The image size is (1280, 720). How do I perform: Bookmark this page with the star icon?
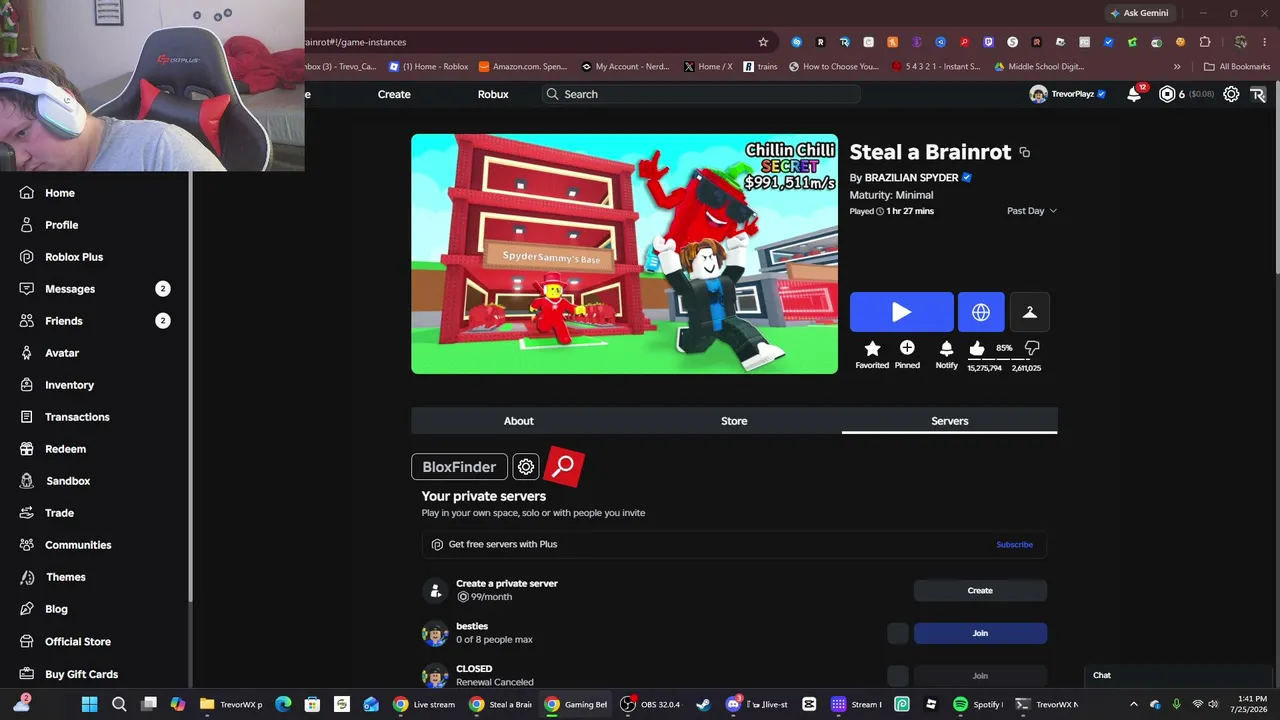pos(763,42)
